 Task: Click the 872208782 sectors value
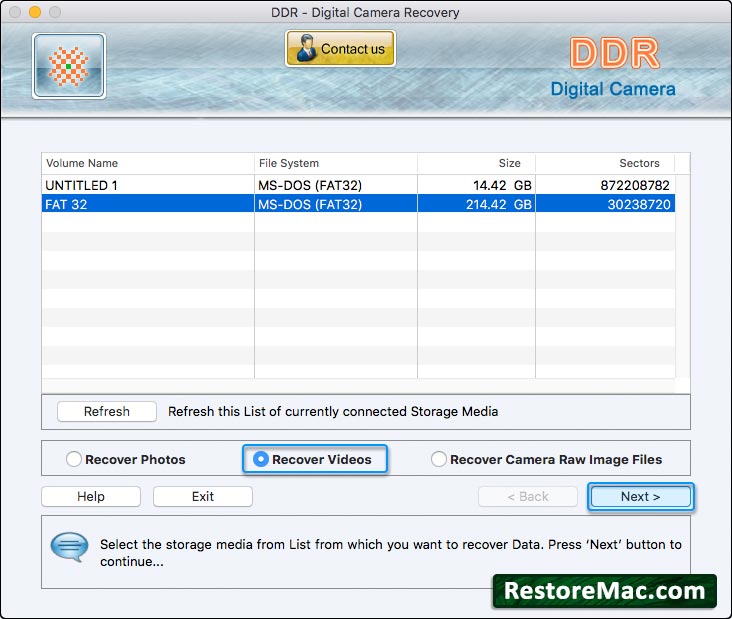click(x=635, y=185)
